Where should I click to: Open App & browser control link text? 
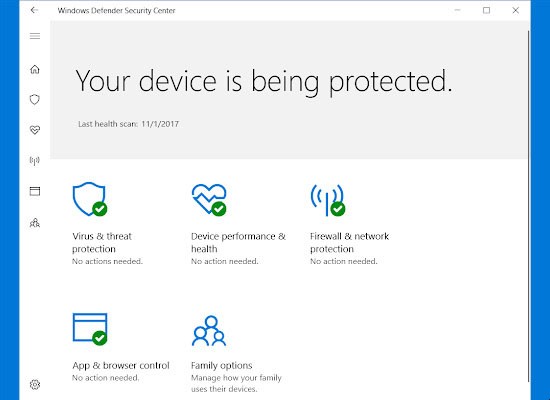(x=121, y=366)
